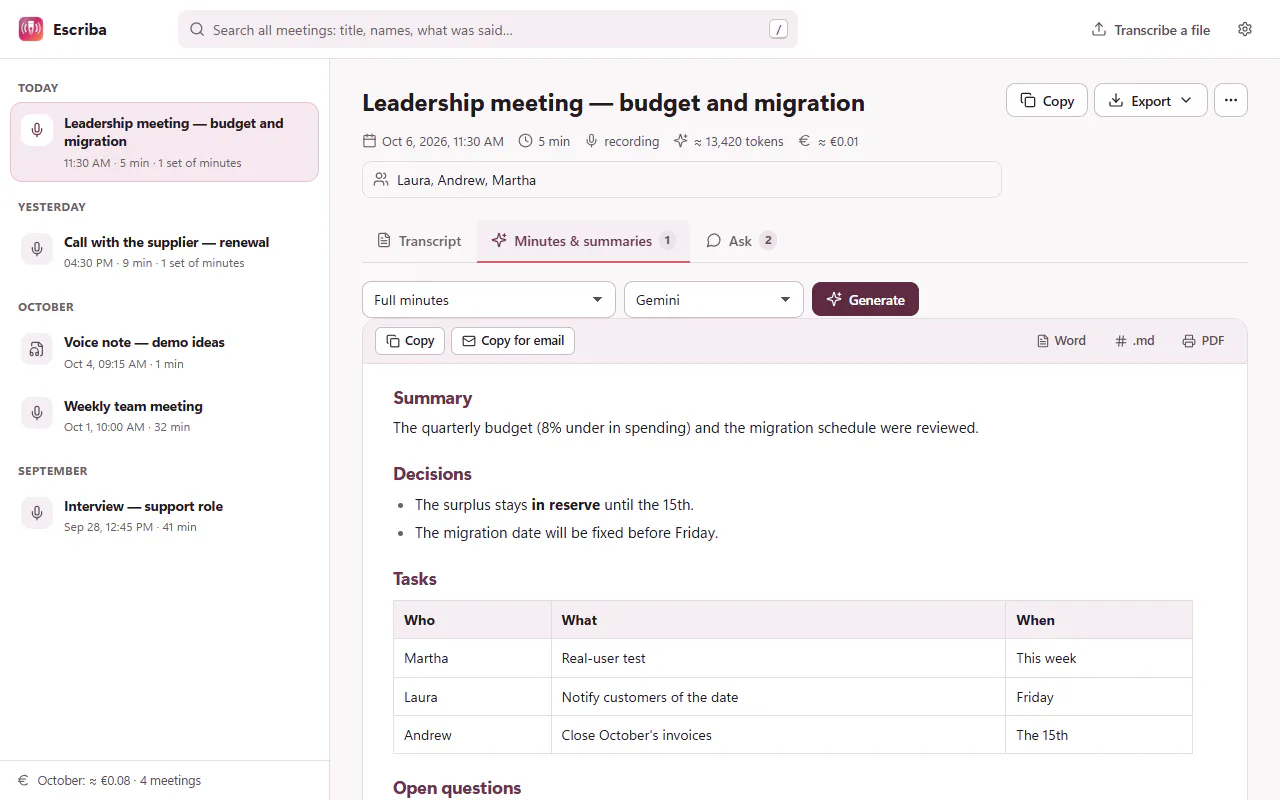Click microphone icon of supplier renewal call
1280x800 pixels.
(x=37, y=249)
